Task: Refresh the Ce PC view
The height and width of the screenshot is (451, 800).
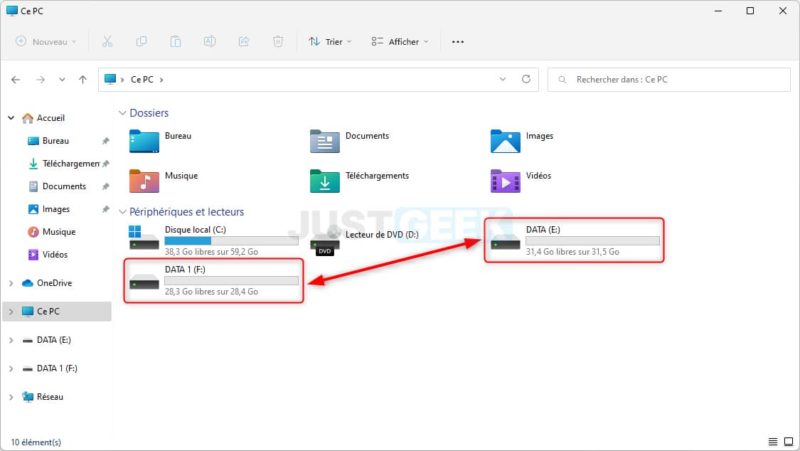Action: (526, 79)
